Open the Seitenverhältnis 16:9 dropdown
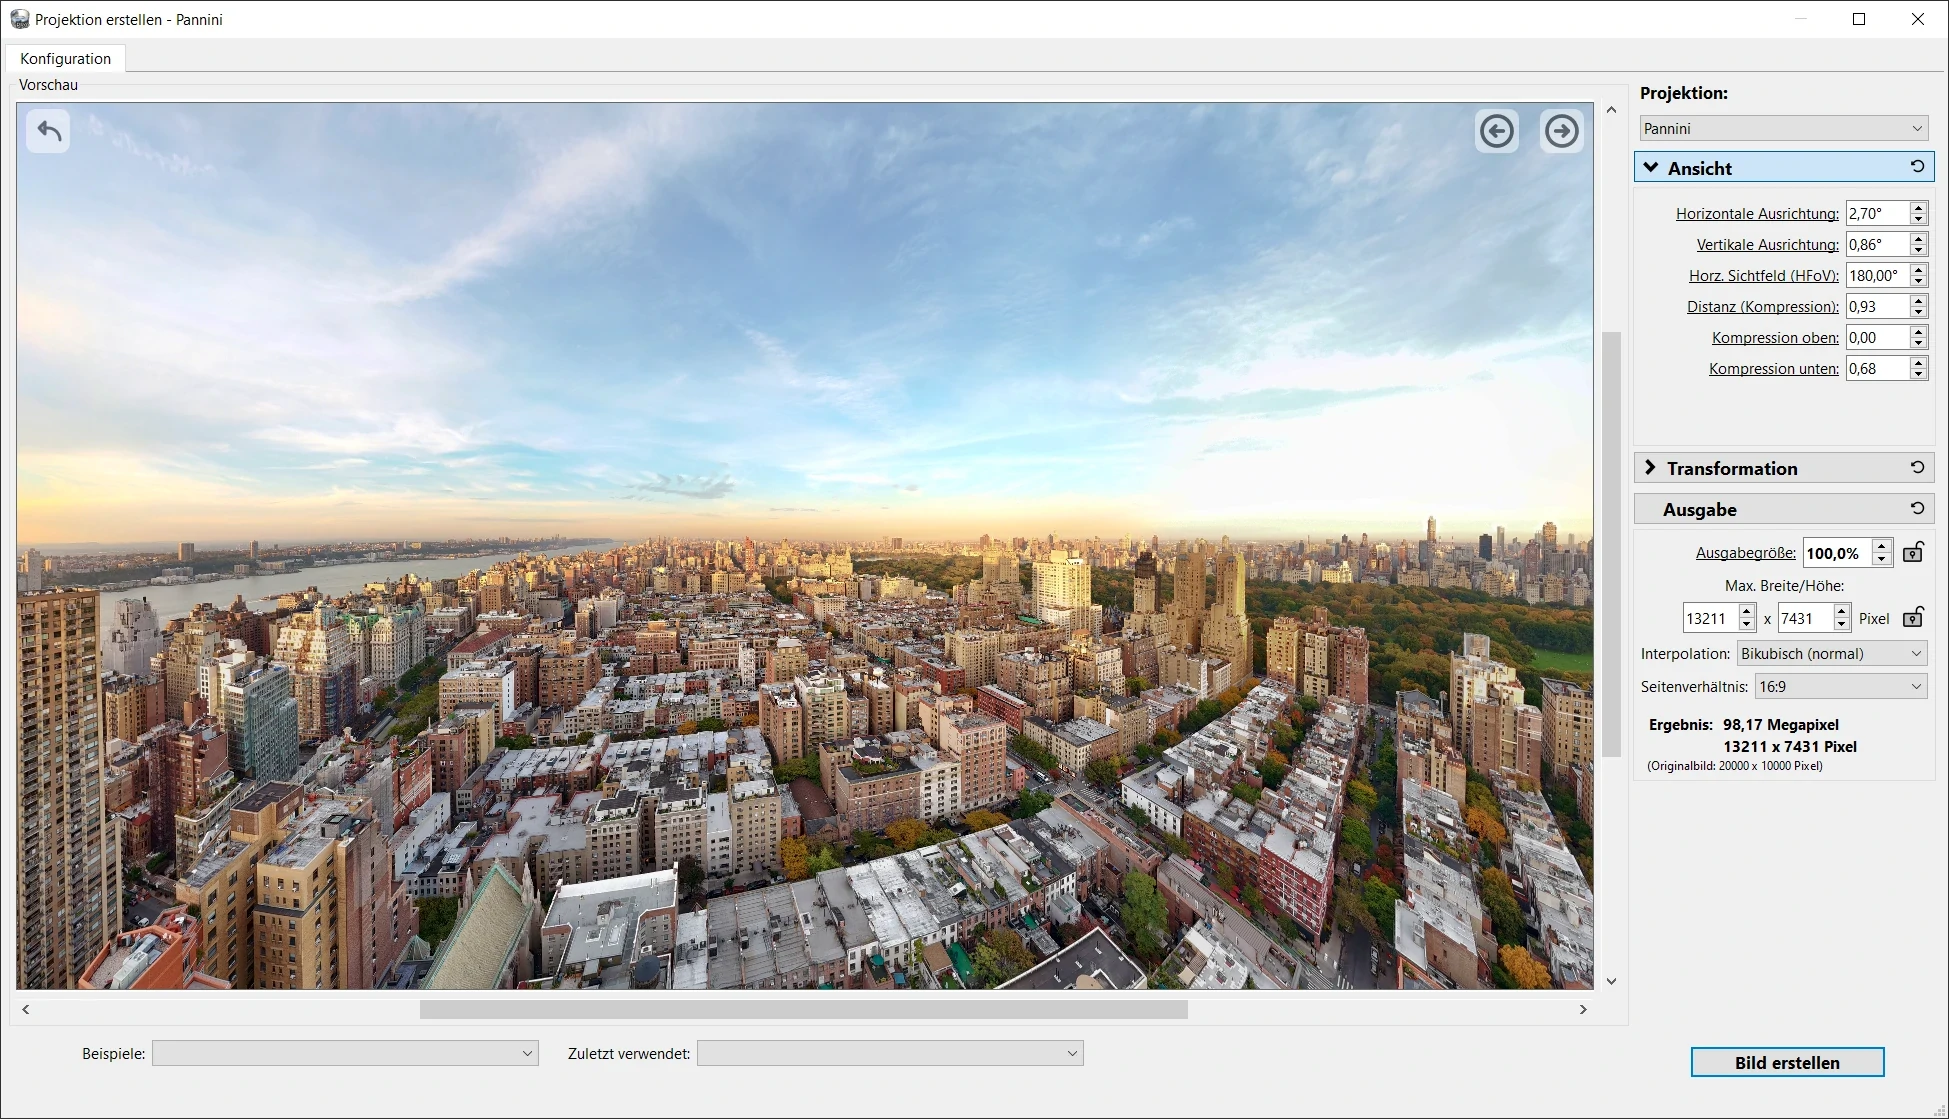Image resolution: width=1949 pixels, height=1119 pixels. 1840,686
